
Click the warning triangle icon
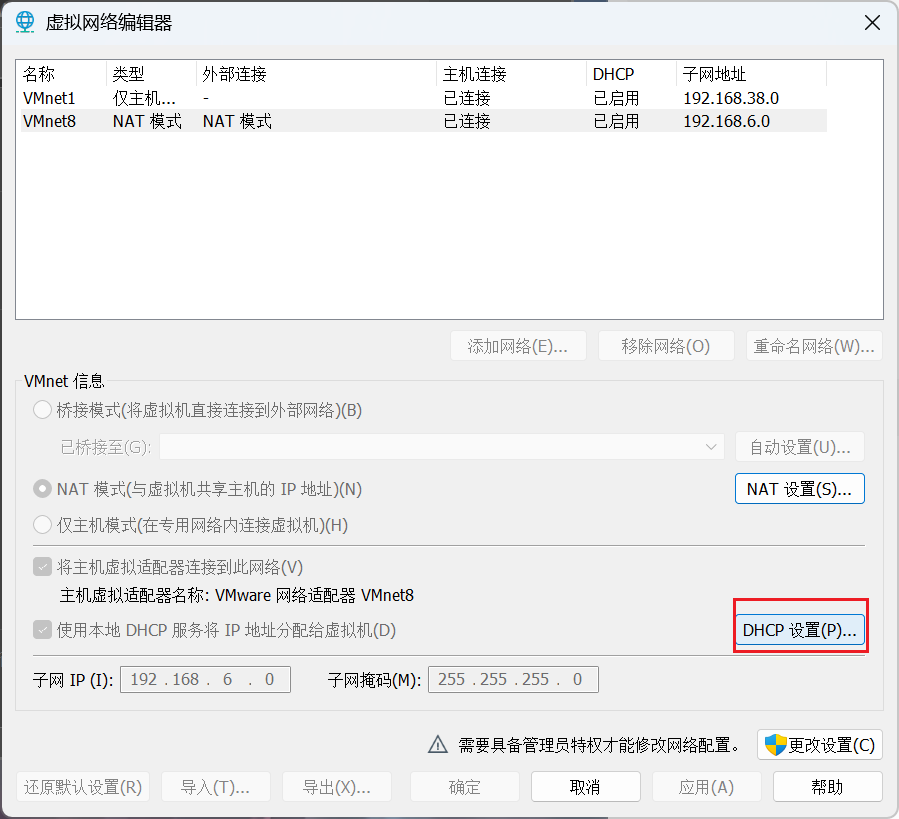tap(438, 744)
